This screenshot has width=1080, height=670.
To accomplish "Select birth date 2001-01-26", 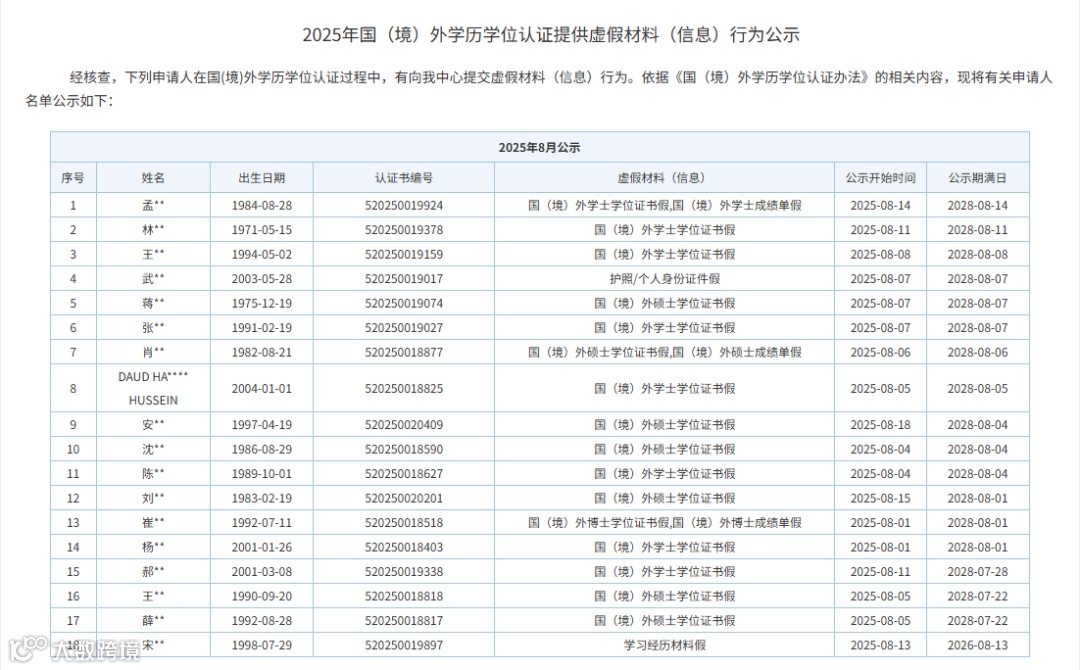I will [262, 547].
